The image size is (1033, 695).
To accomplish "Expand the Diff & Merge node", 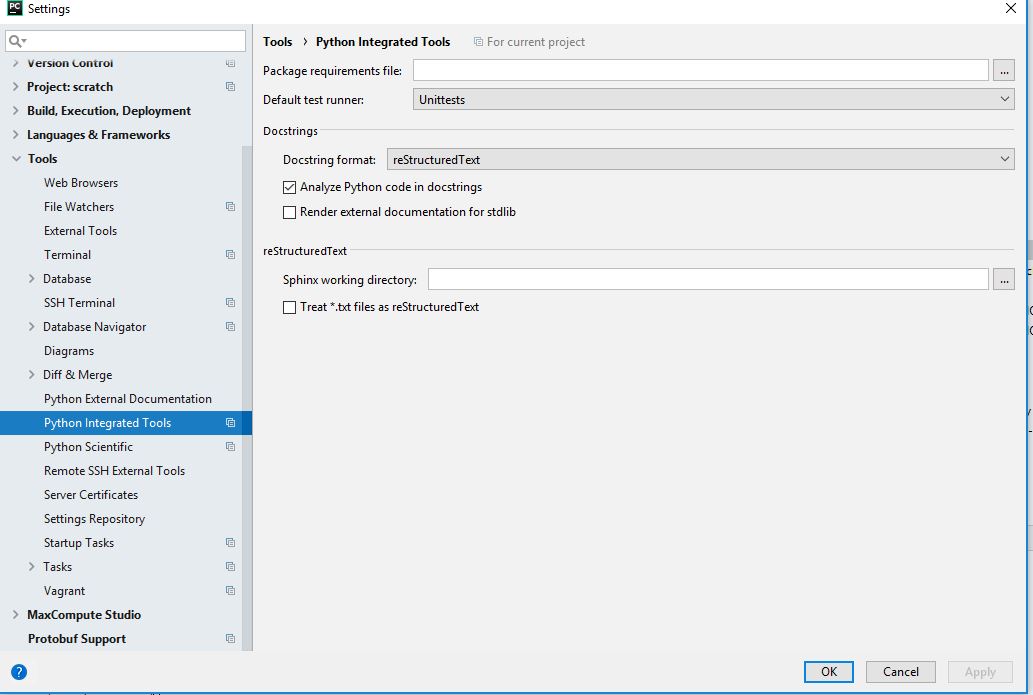I will coord(31,375).
